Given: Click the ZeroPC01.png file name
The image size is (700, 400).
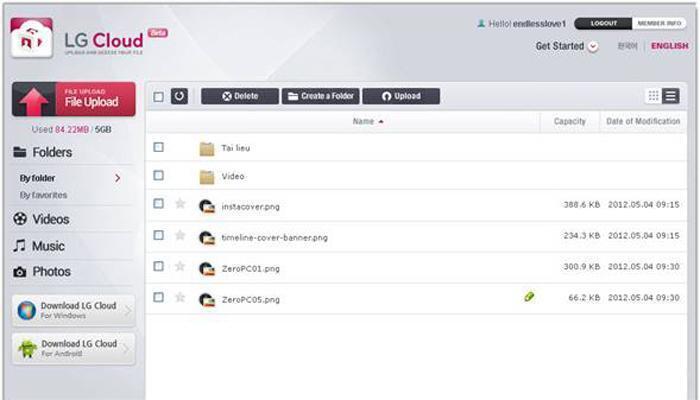Looking at the screenshot, I should coord(250,269).
